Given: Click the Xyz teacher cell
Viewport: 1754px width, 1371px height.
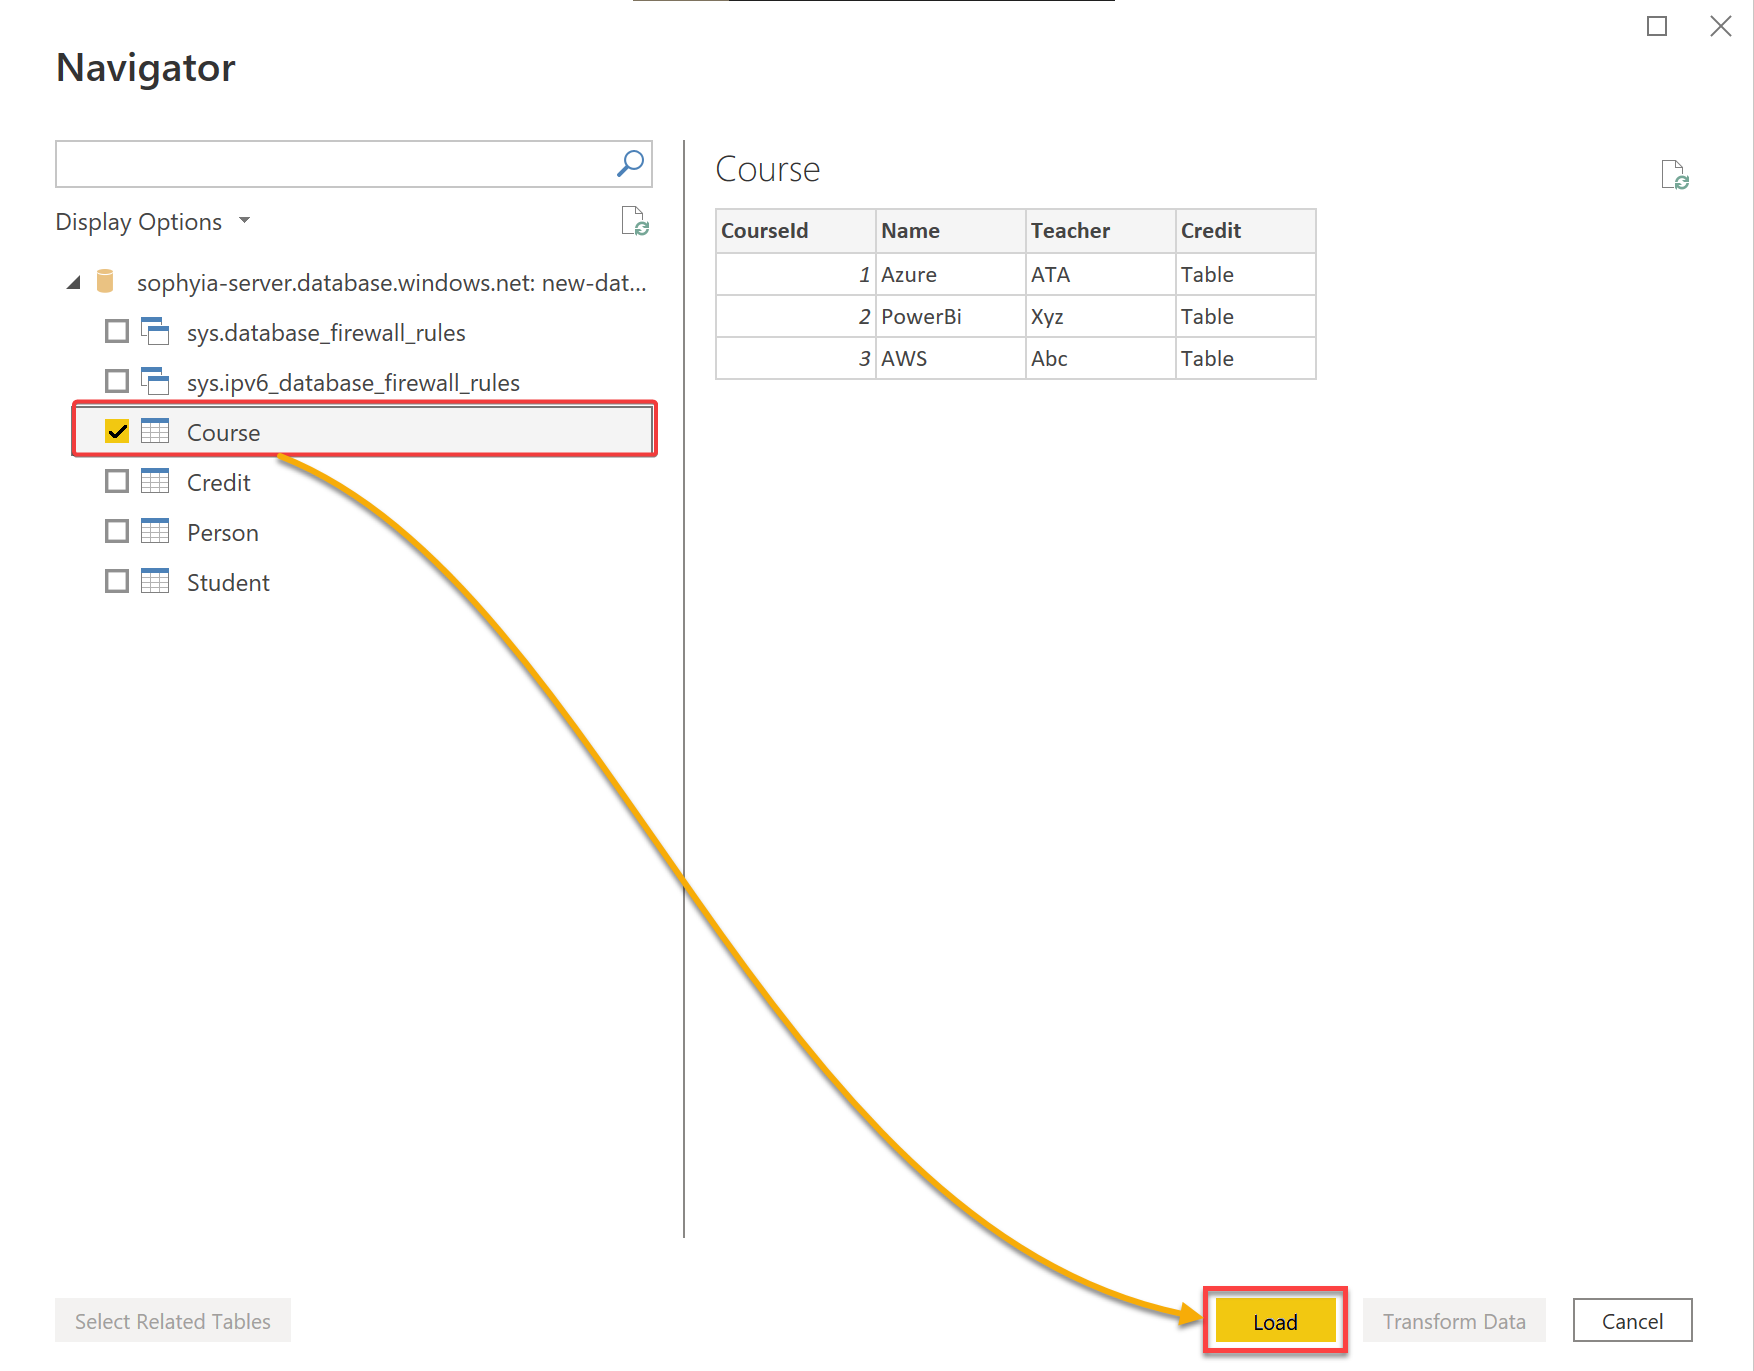Looking at the screenshot, I should pyautogui.click(x=1101, y=316).
